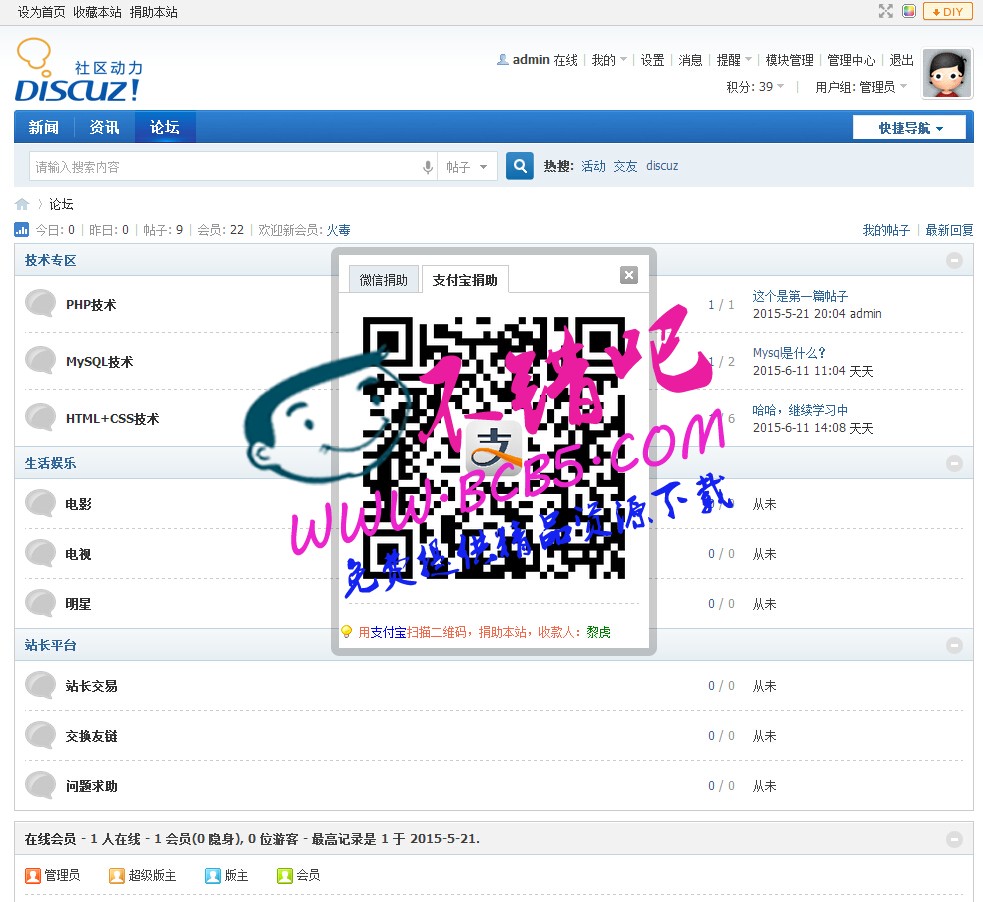Open the 快捷导航 dropdown
Image resolution: width=983 pixels, height=902 pixels.
tap(910, 128)
